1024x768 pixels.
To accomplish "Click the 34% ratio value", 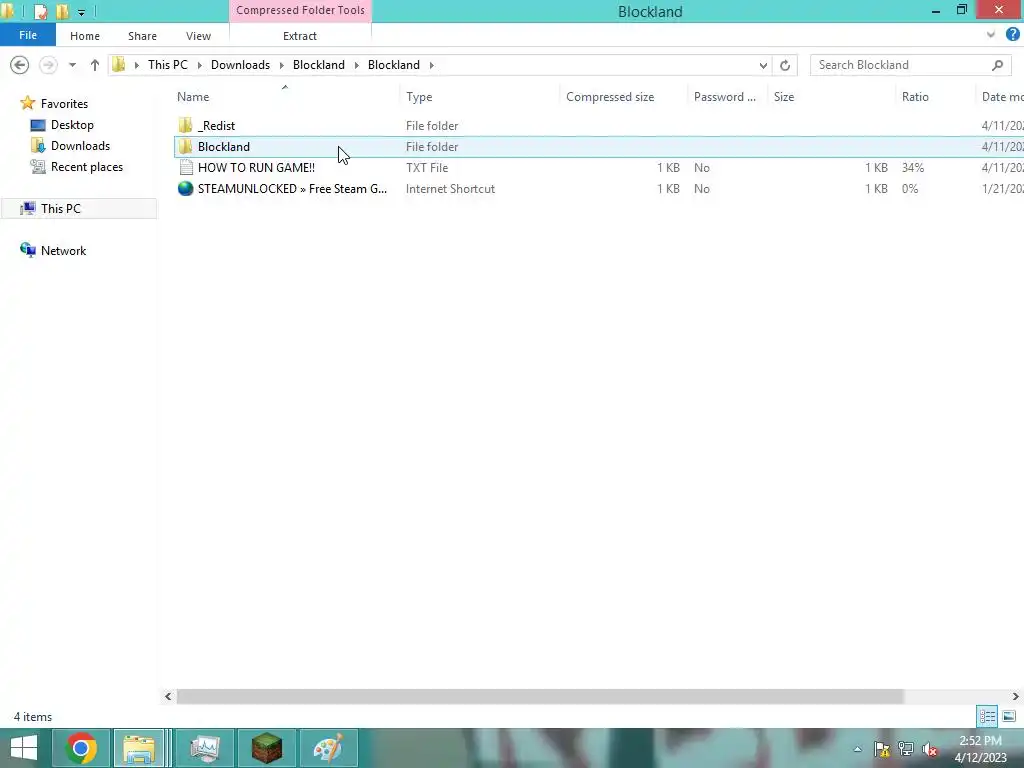I will (x=912, y=168).
